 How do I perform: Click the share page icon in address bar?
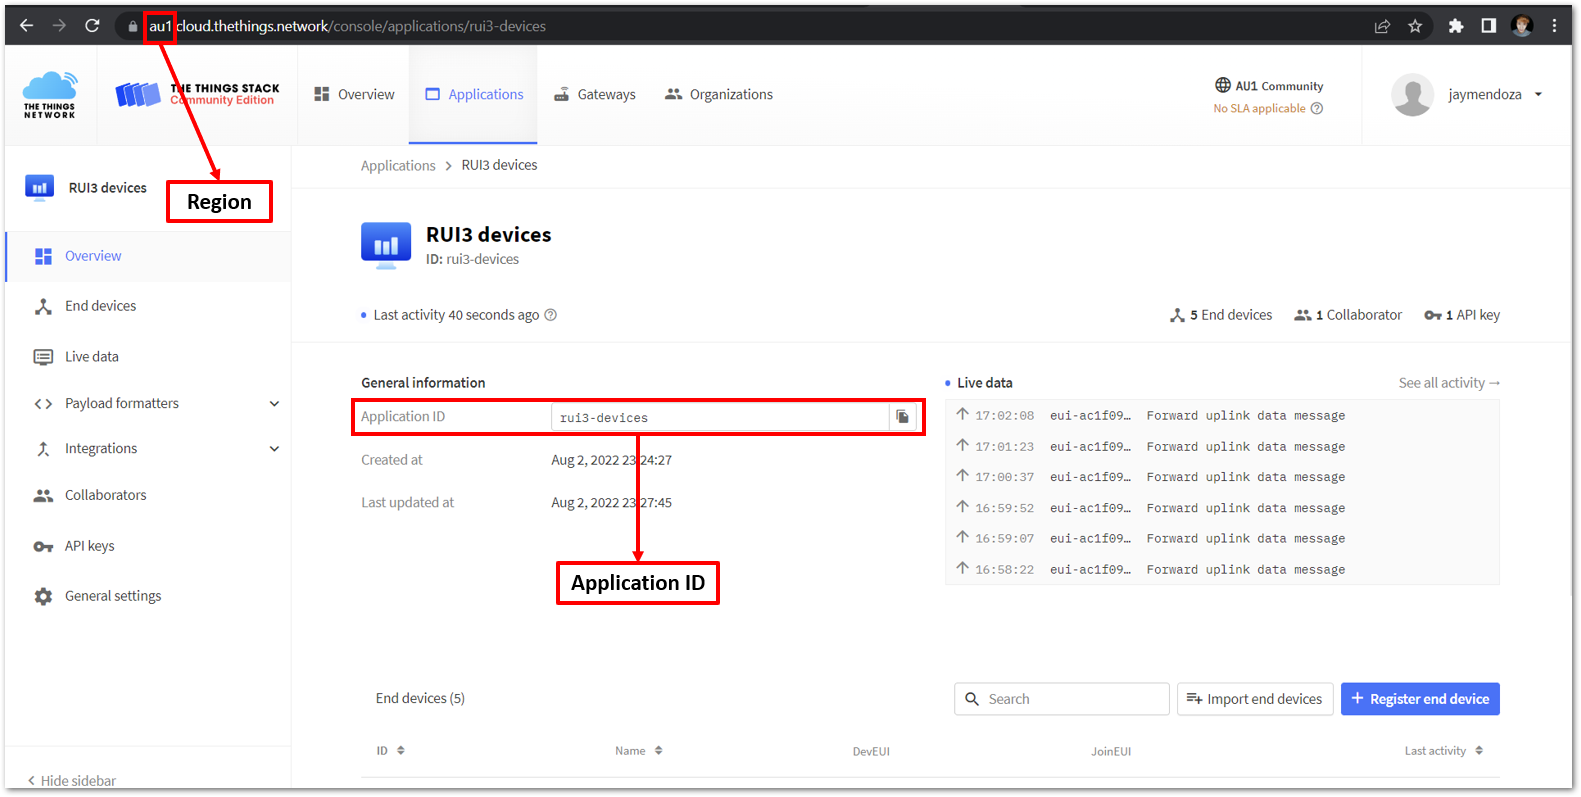(1382, 26)
